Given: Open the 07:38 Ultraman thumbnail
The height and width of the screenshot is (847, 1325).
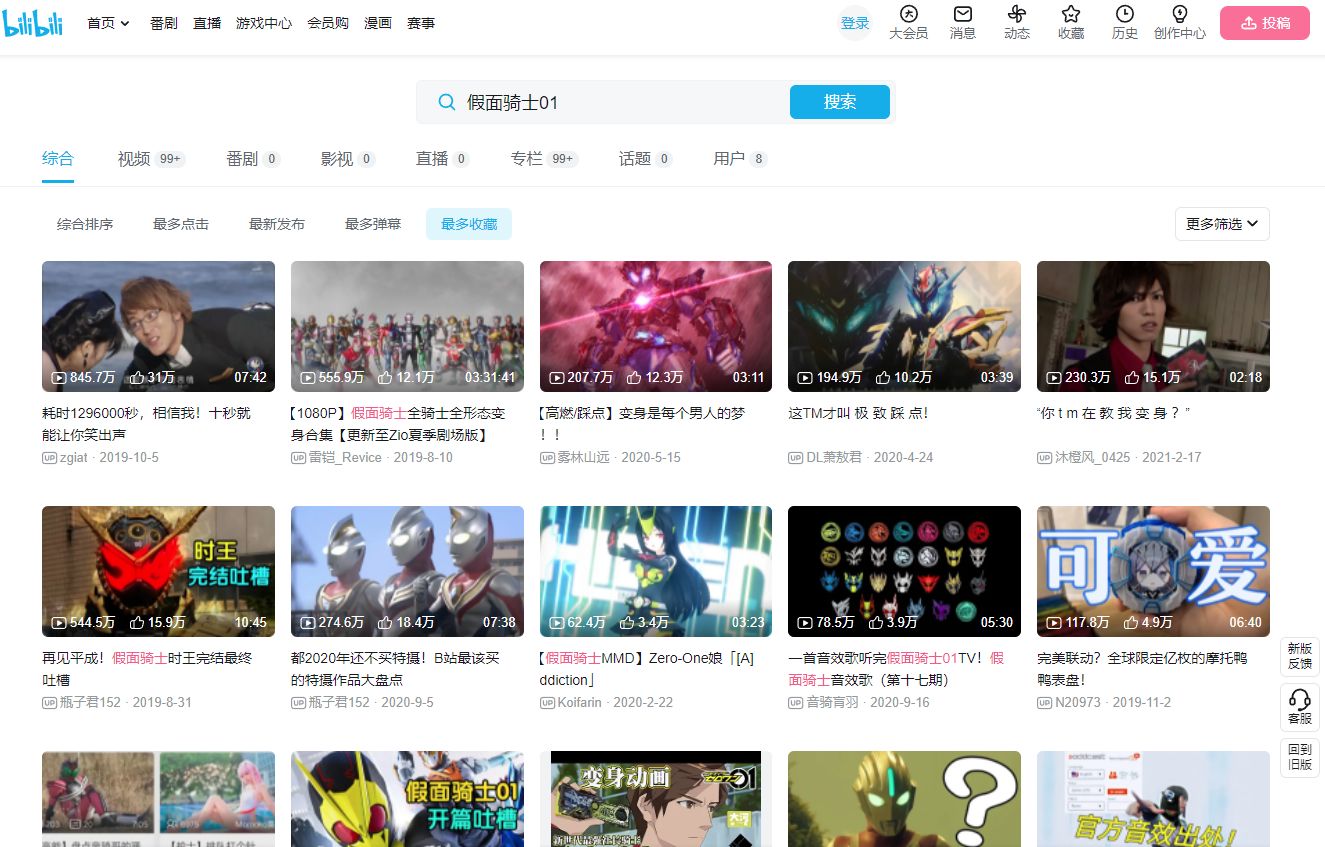Looking at the screenshot, I should (x=407, y=571).
